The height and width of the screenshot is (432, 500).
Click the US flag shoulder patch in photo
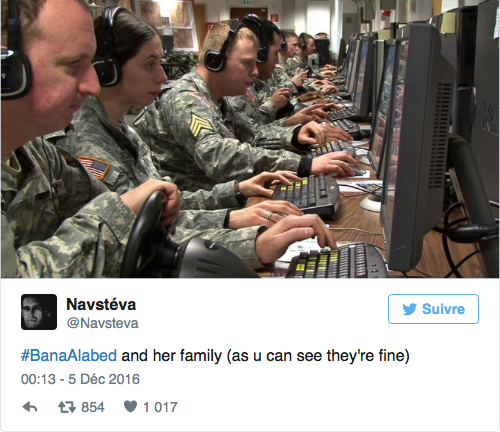(x=95, y=167)
